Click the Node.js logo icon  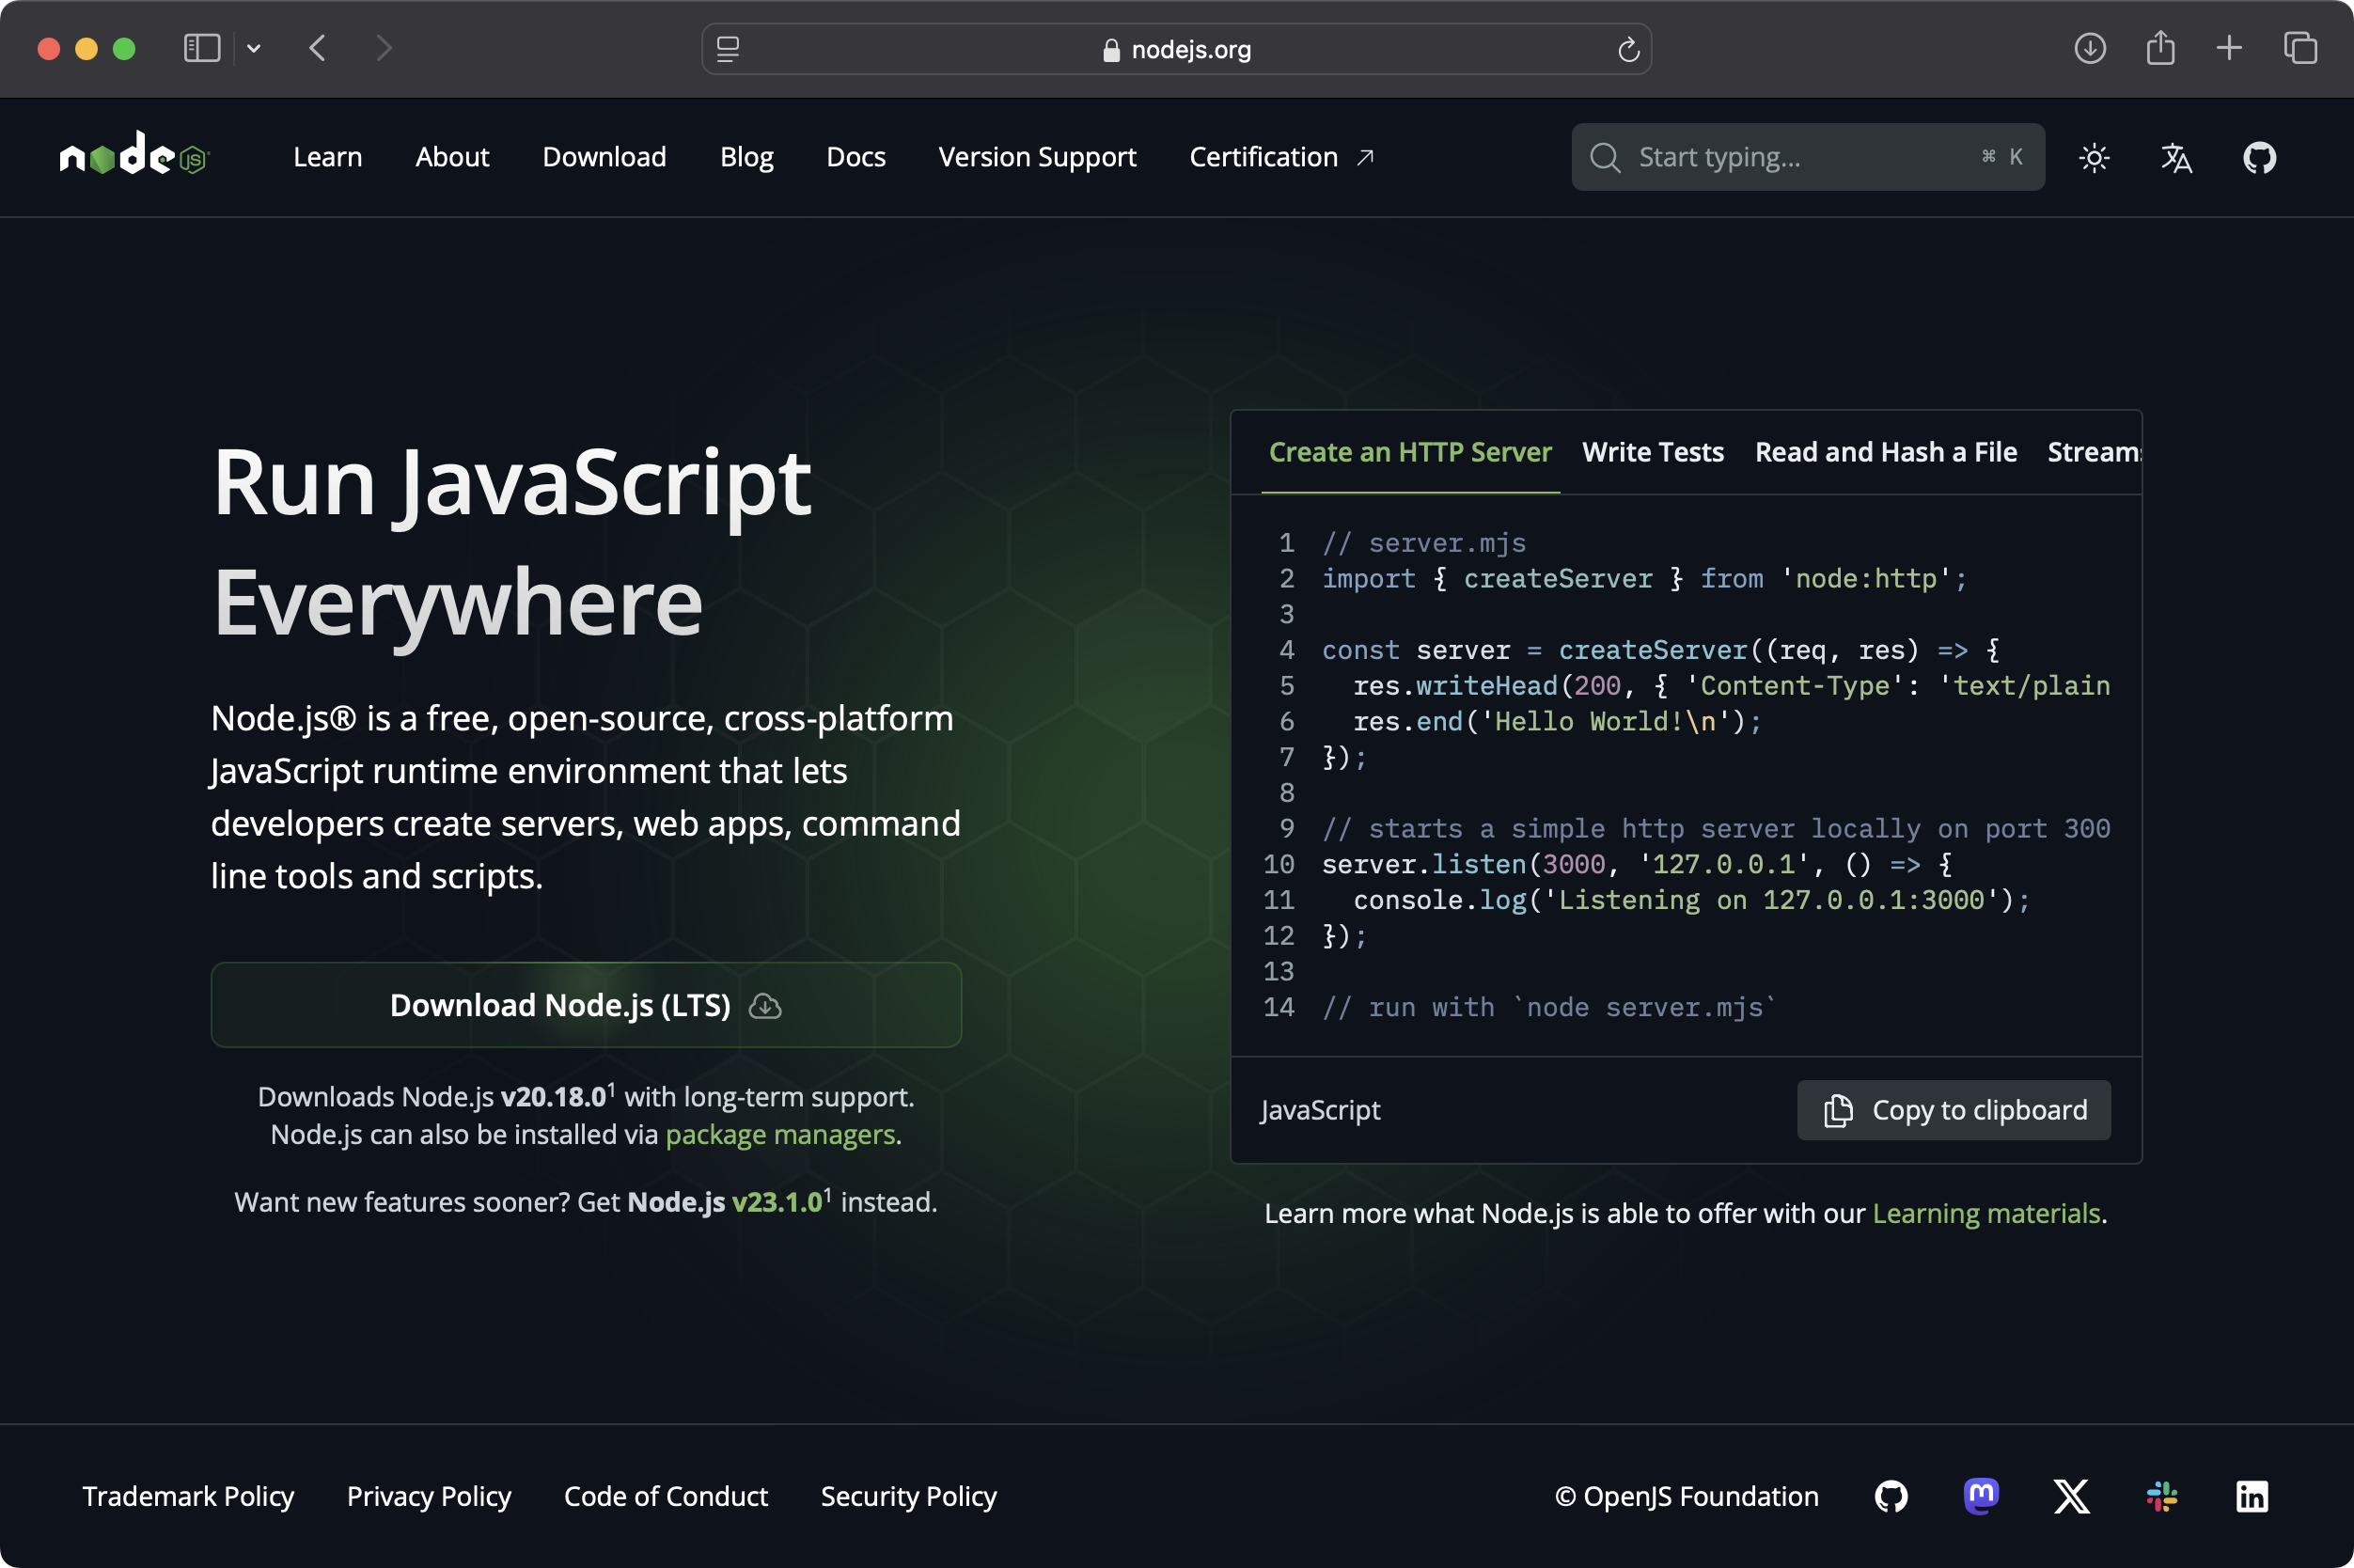(132, 156)
